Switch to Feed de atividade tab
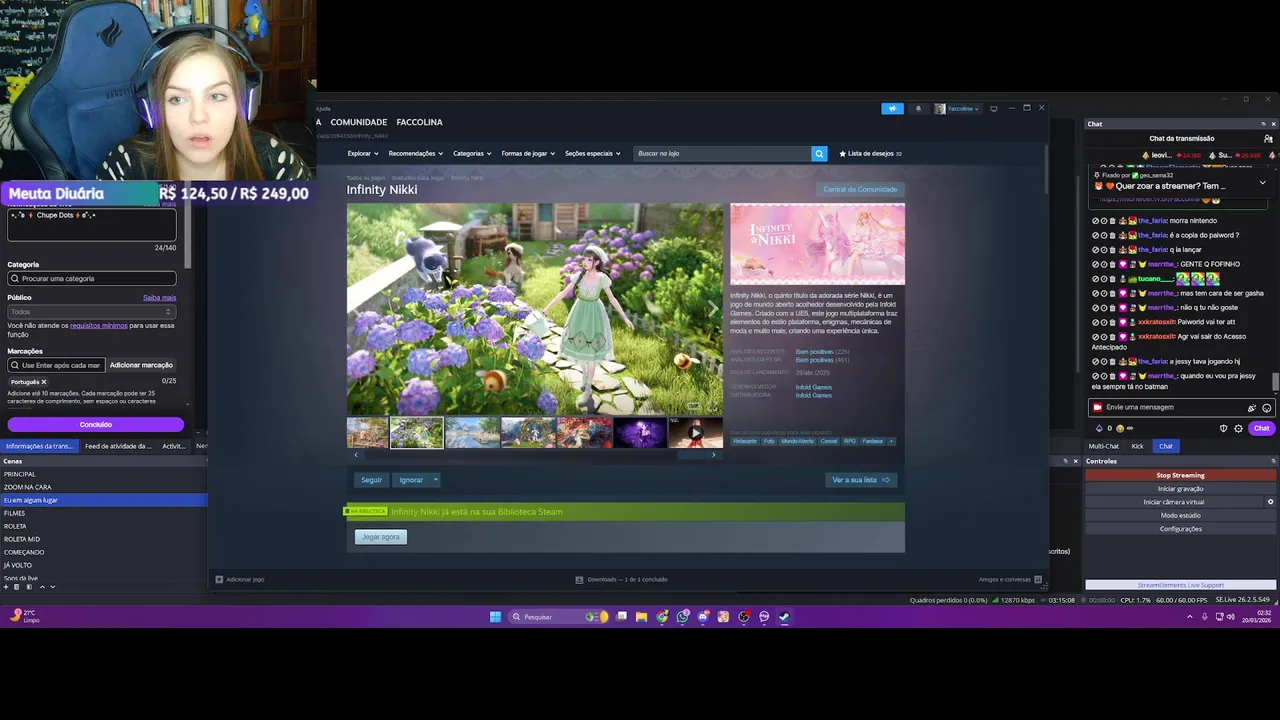 118,446
